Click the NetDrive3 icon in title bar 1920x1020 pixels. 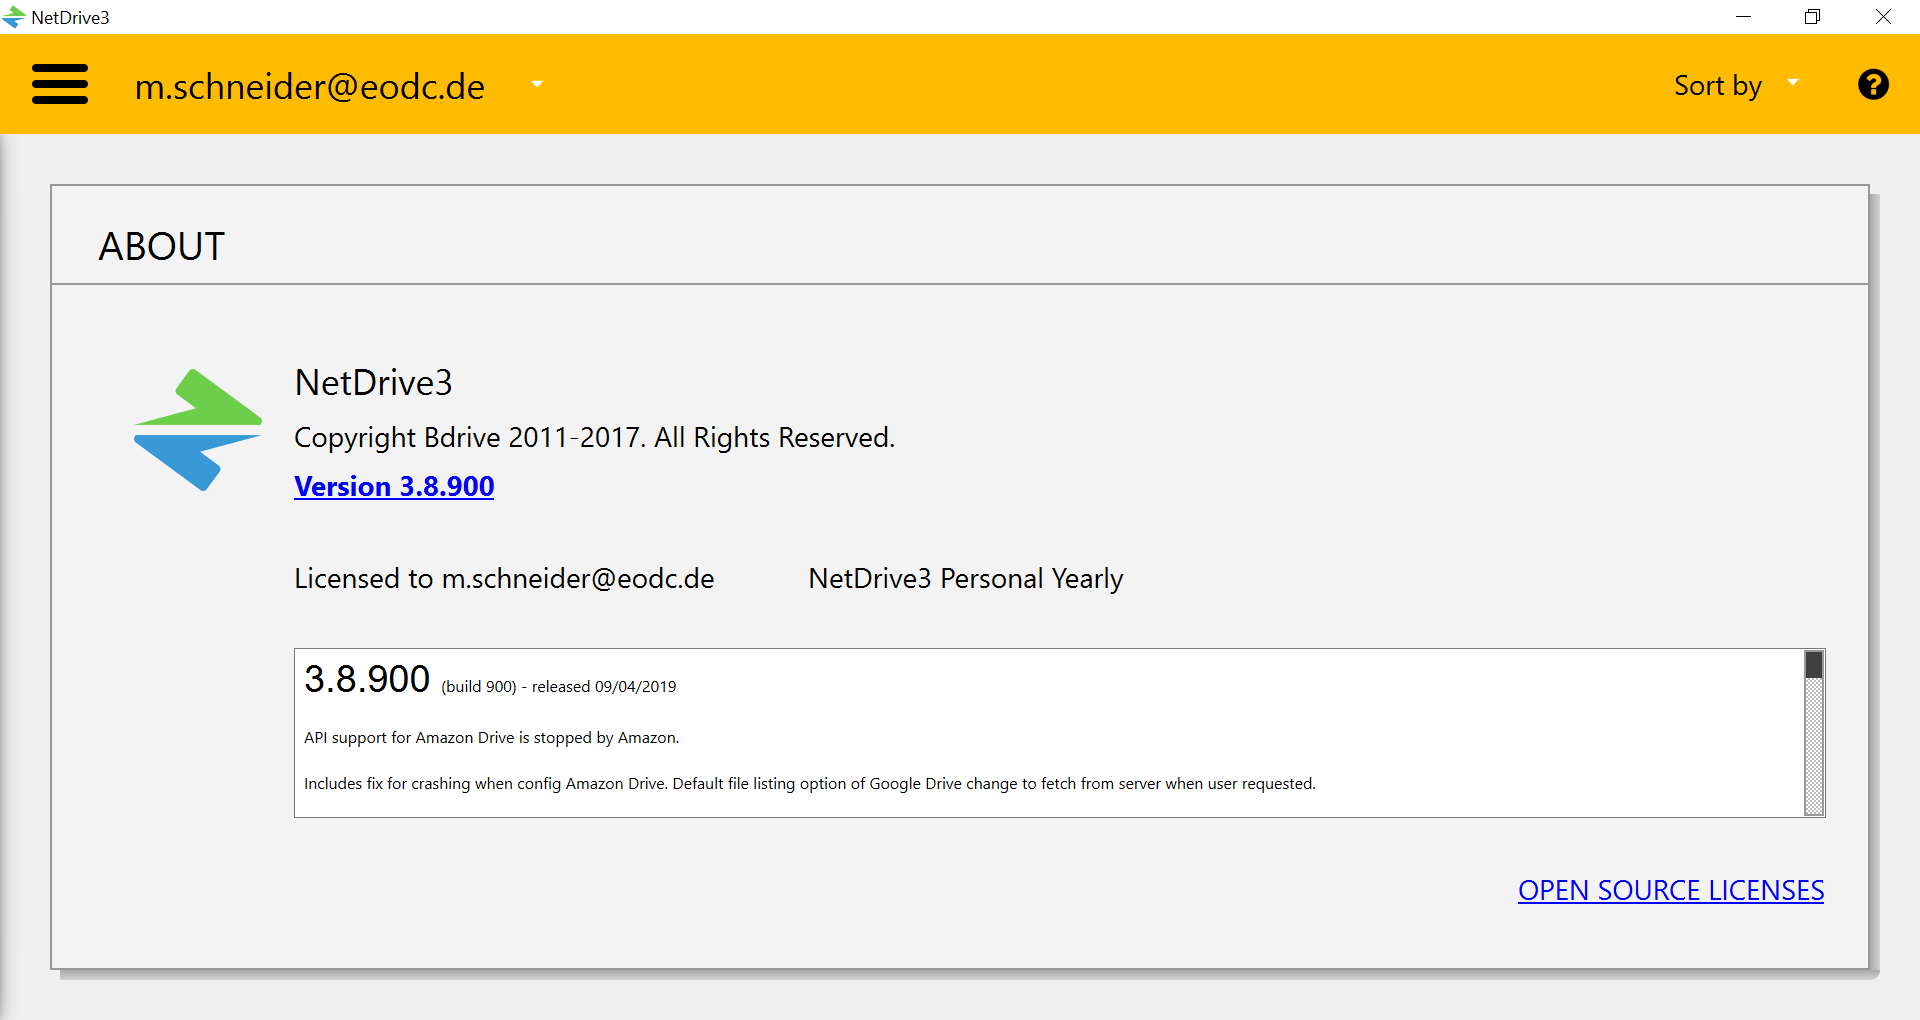pos(14,17)
